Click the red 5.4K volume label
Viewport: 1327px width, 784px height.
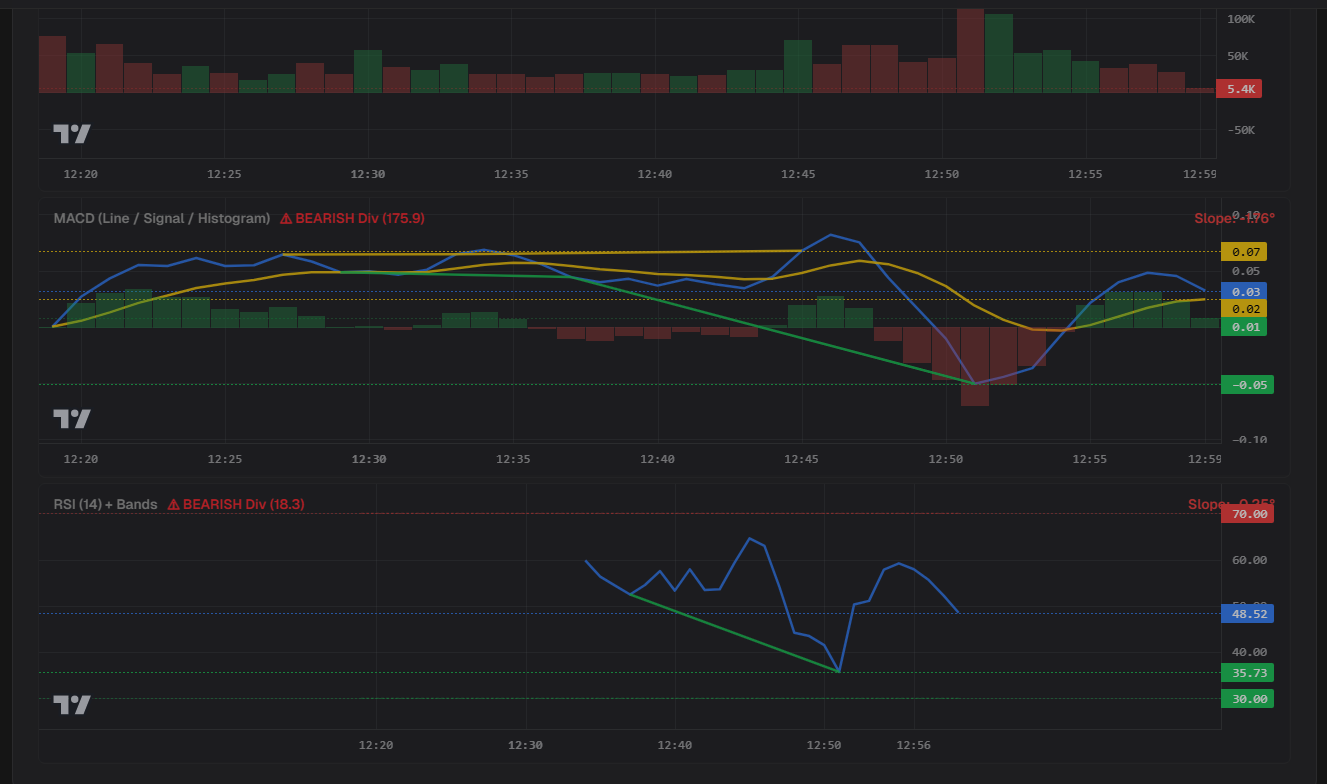point(1240,88)
